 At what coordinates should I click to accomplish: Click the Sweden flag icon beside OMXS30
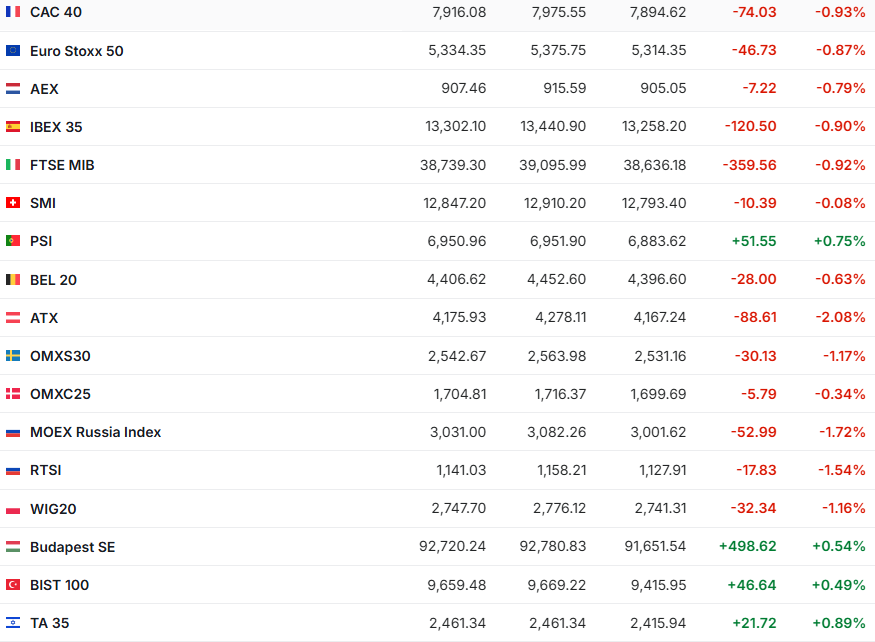(x=13, y=356)
